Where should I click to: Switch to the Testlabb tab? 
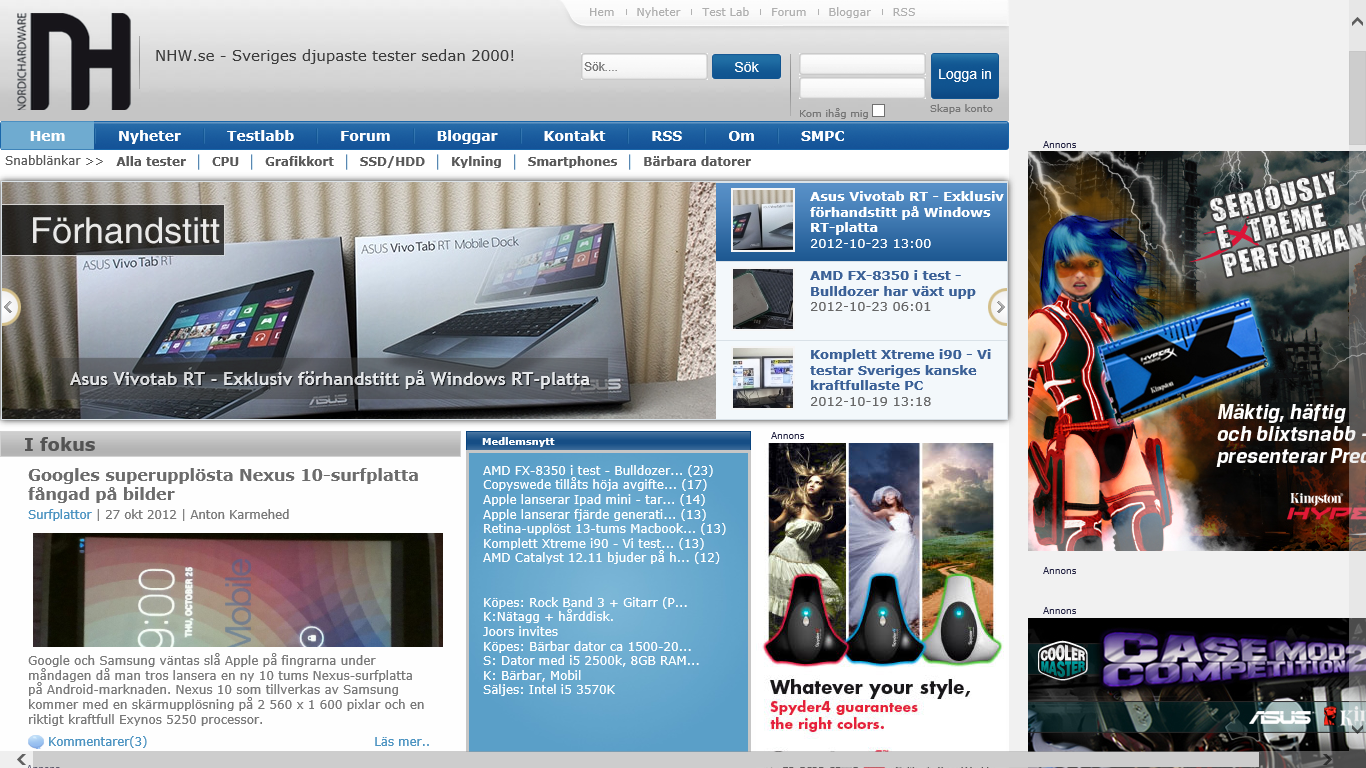tap(261, 135)
